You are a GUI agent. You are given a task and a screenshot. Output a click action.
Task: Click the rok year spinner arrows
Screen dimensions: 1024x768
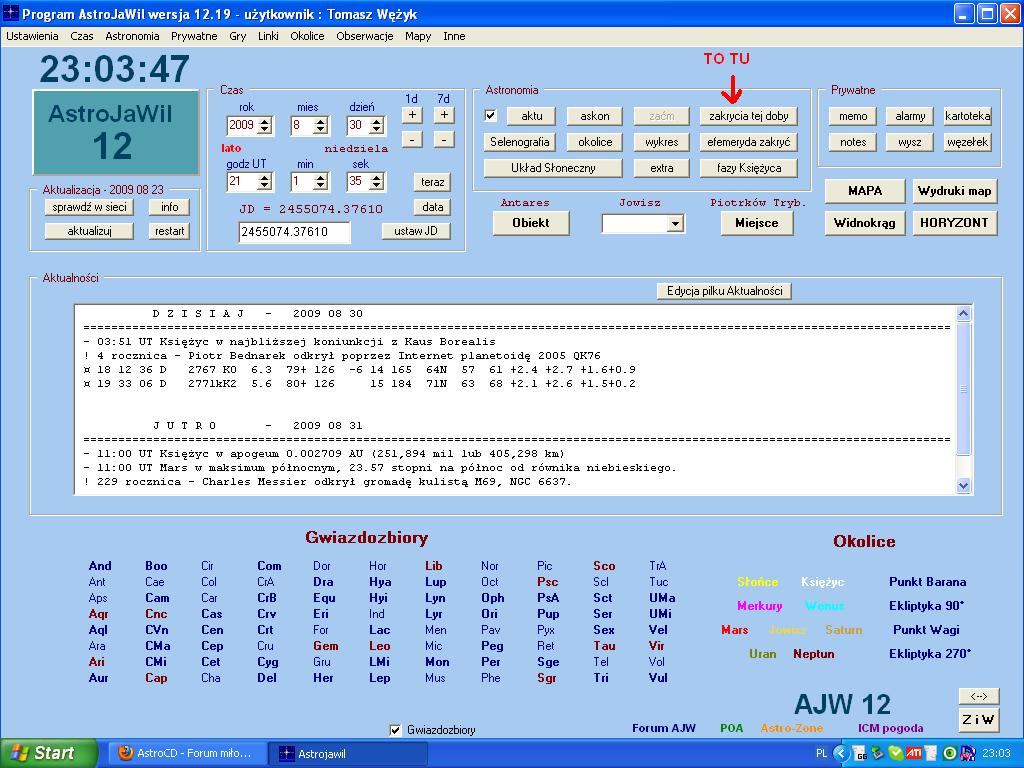(264, 125)
